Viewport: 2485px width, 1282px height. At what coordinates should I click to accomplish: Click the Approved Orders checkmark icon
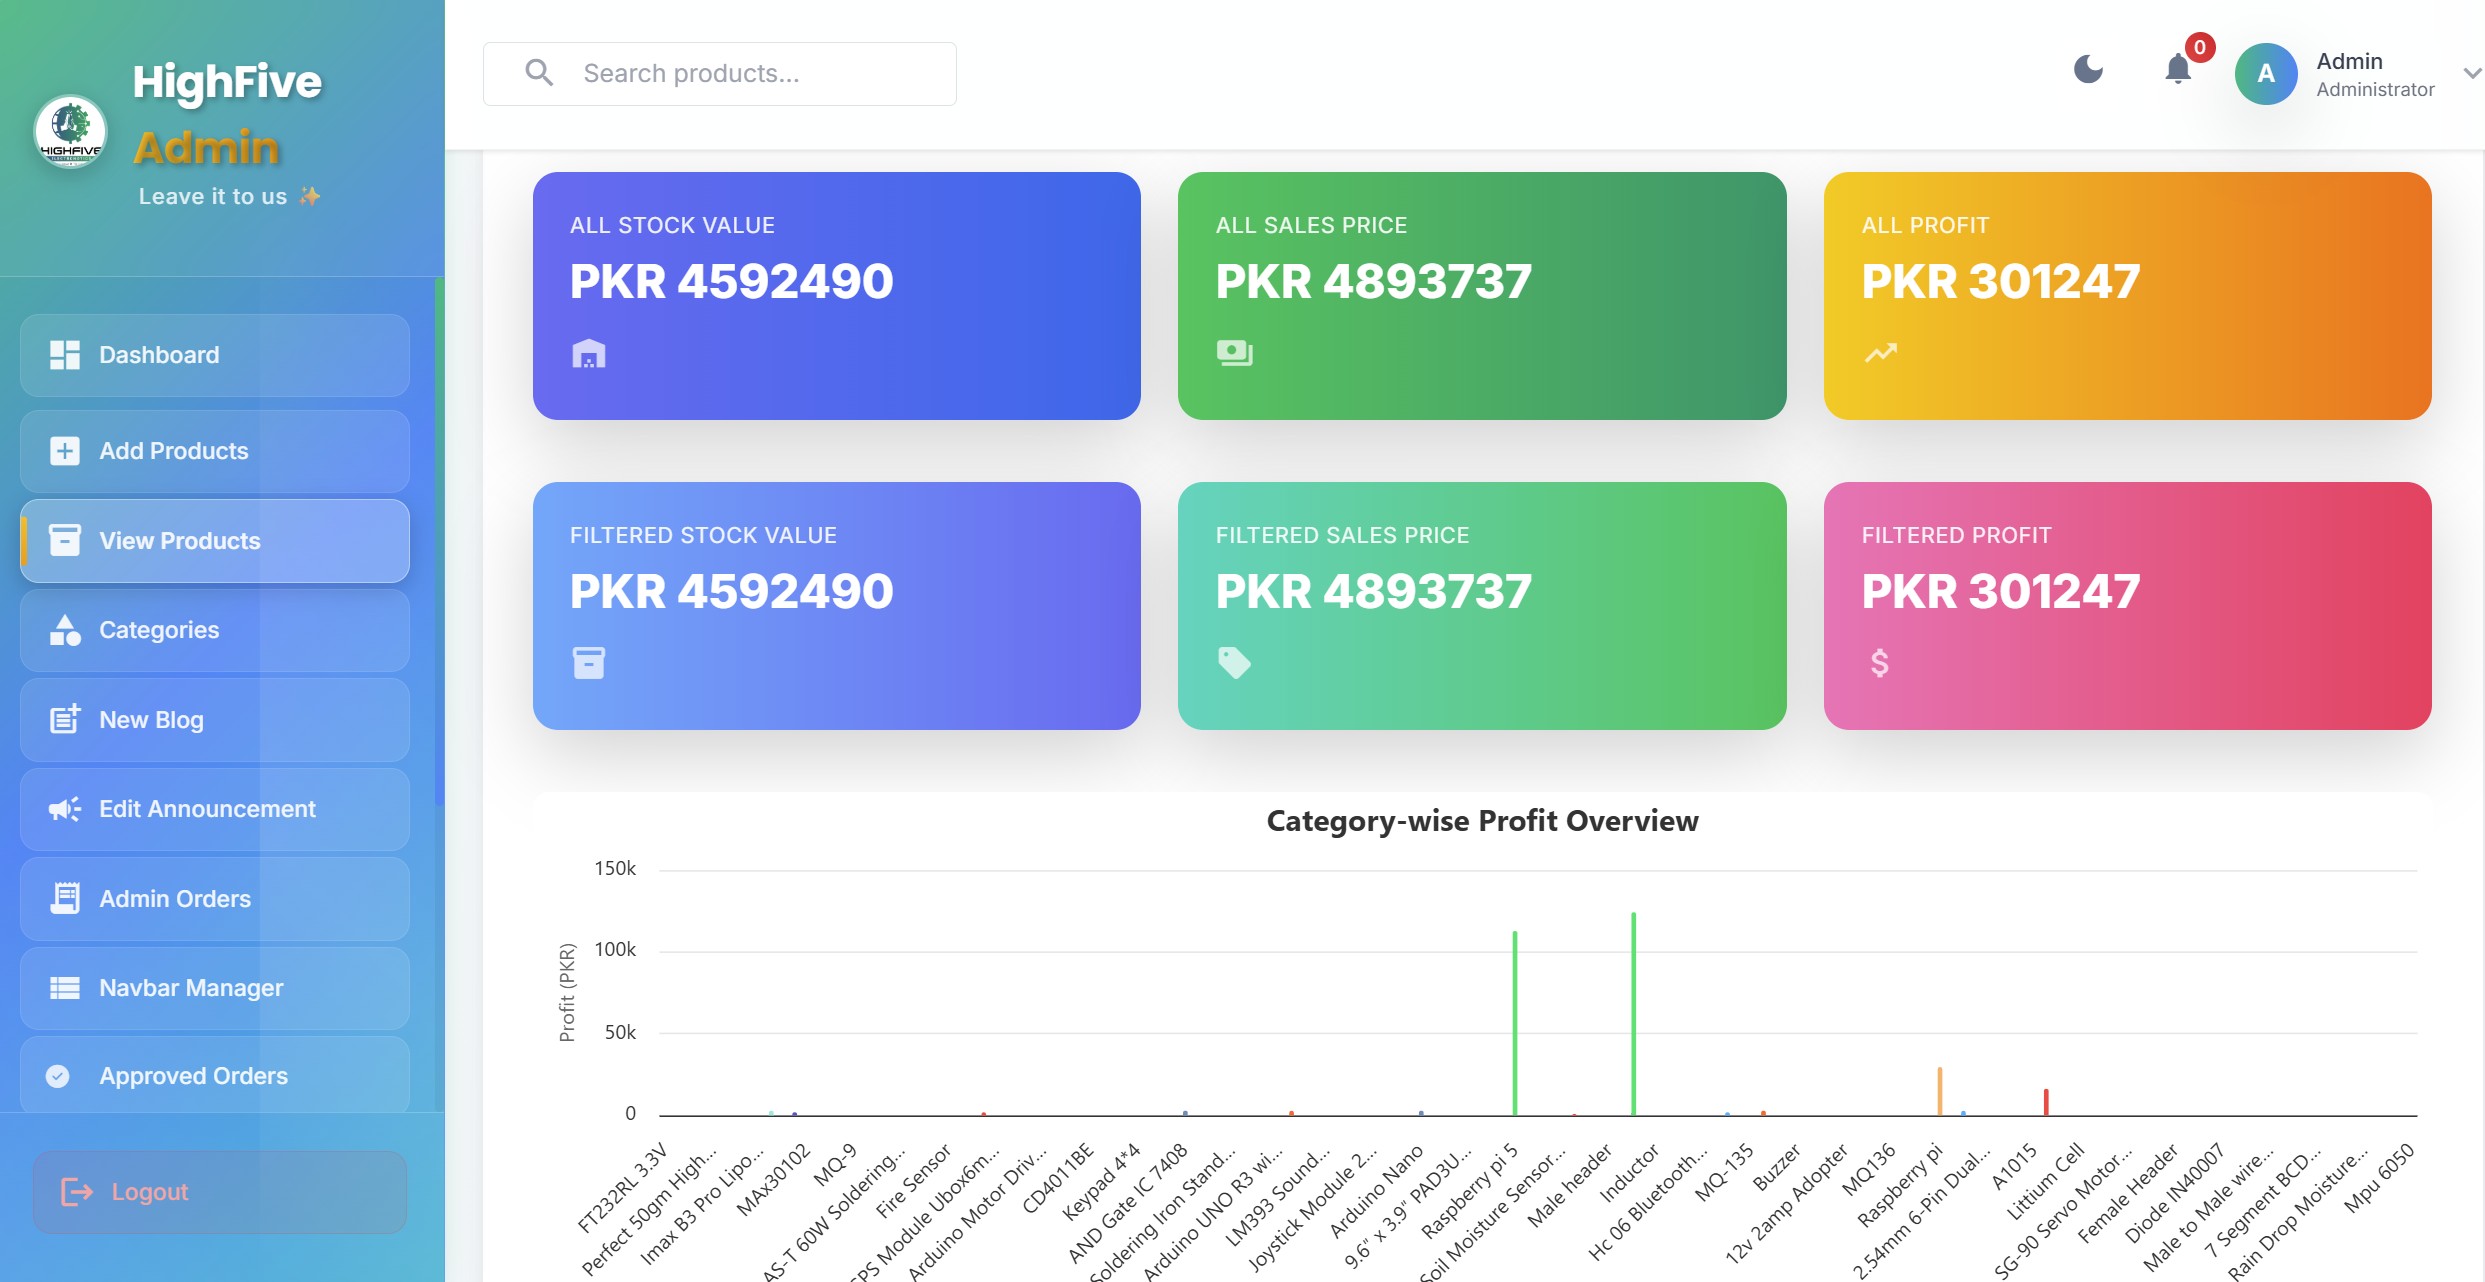58,1076
